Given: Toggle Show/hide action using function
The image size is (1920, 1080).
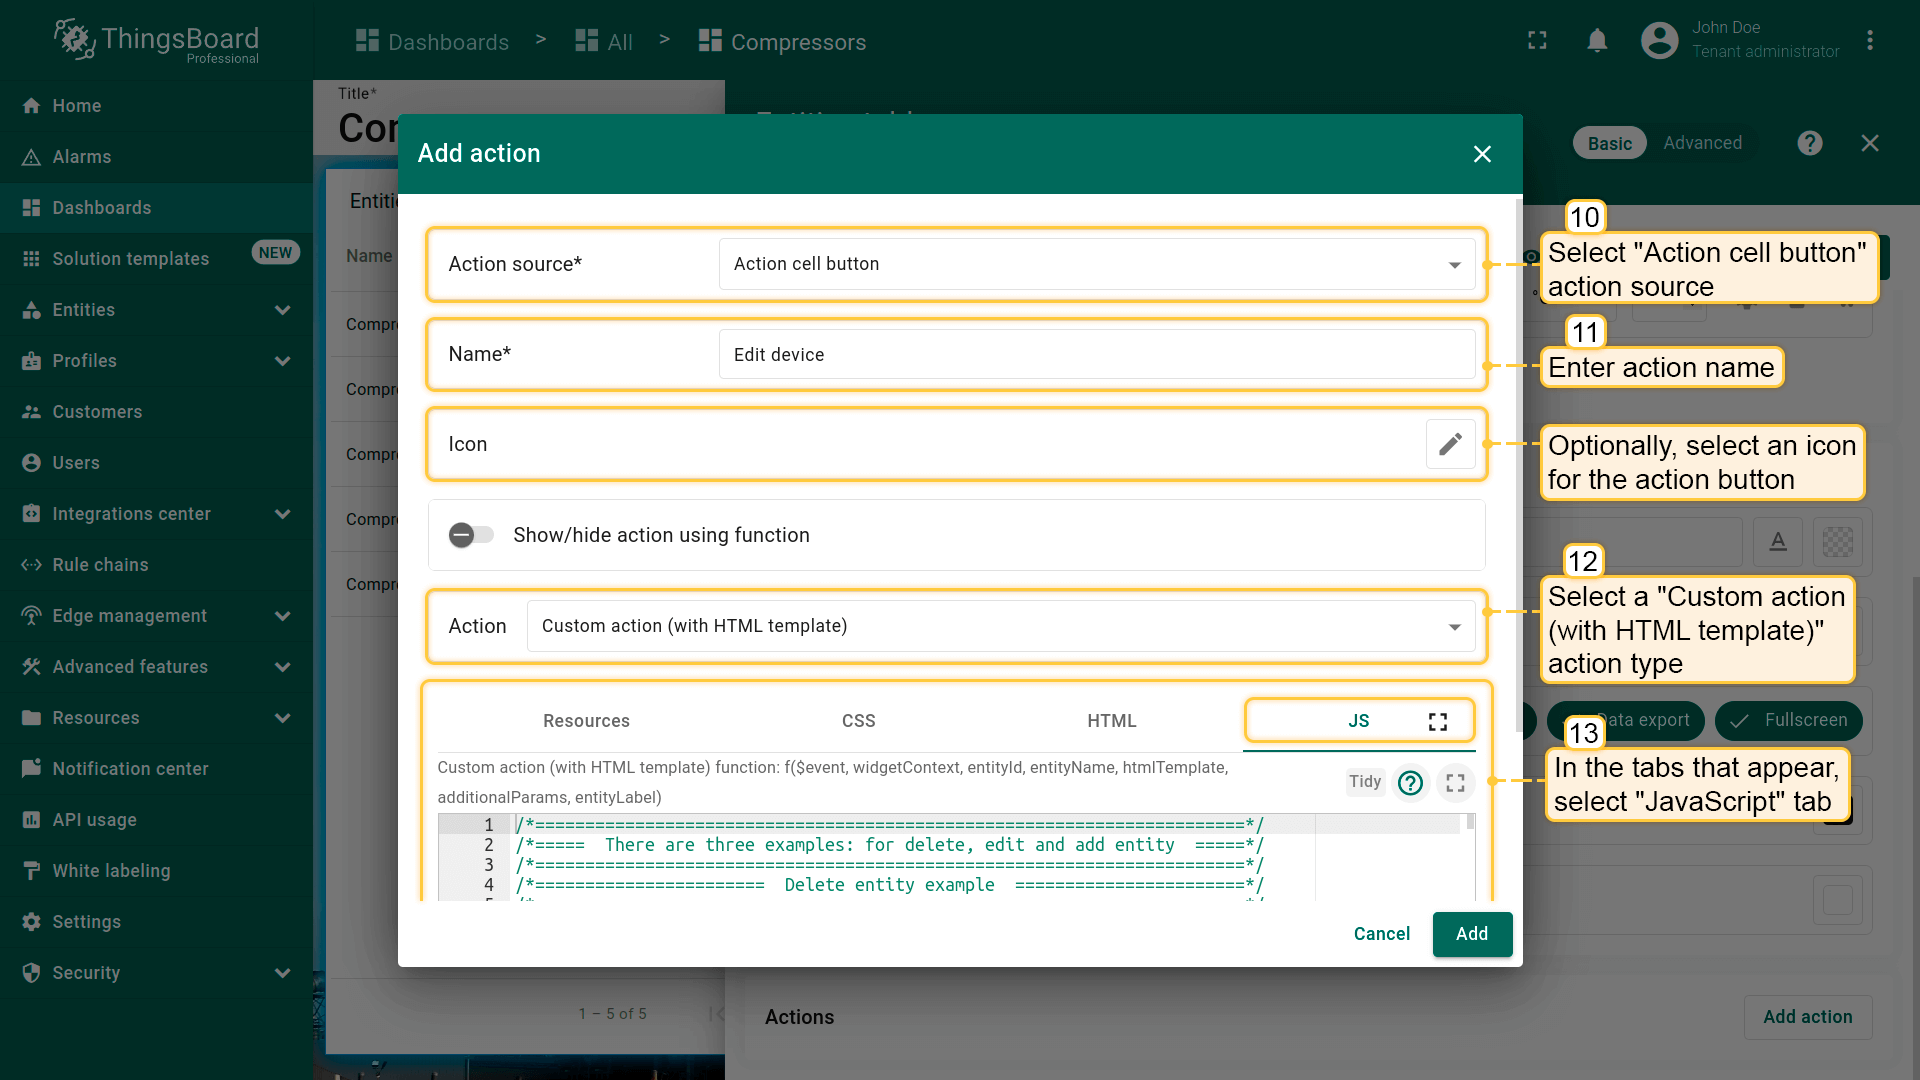Looking at the screenshot, I should 471,535.
